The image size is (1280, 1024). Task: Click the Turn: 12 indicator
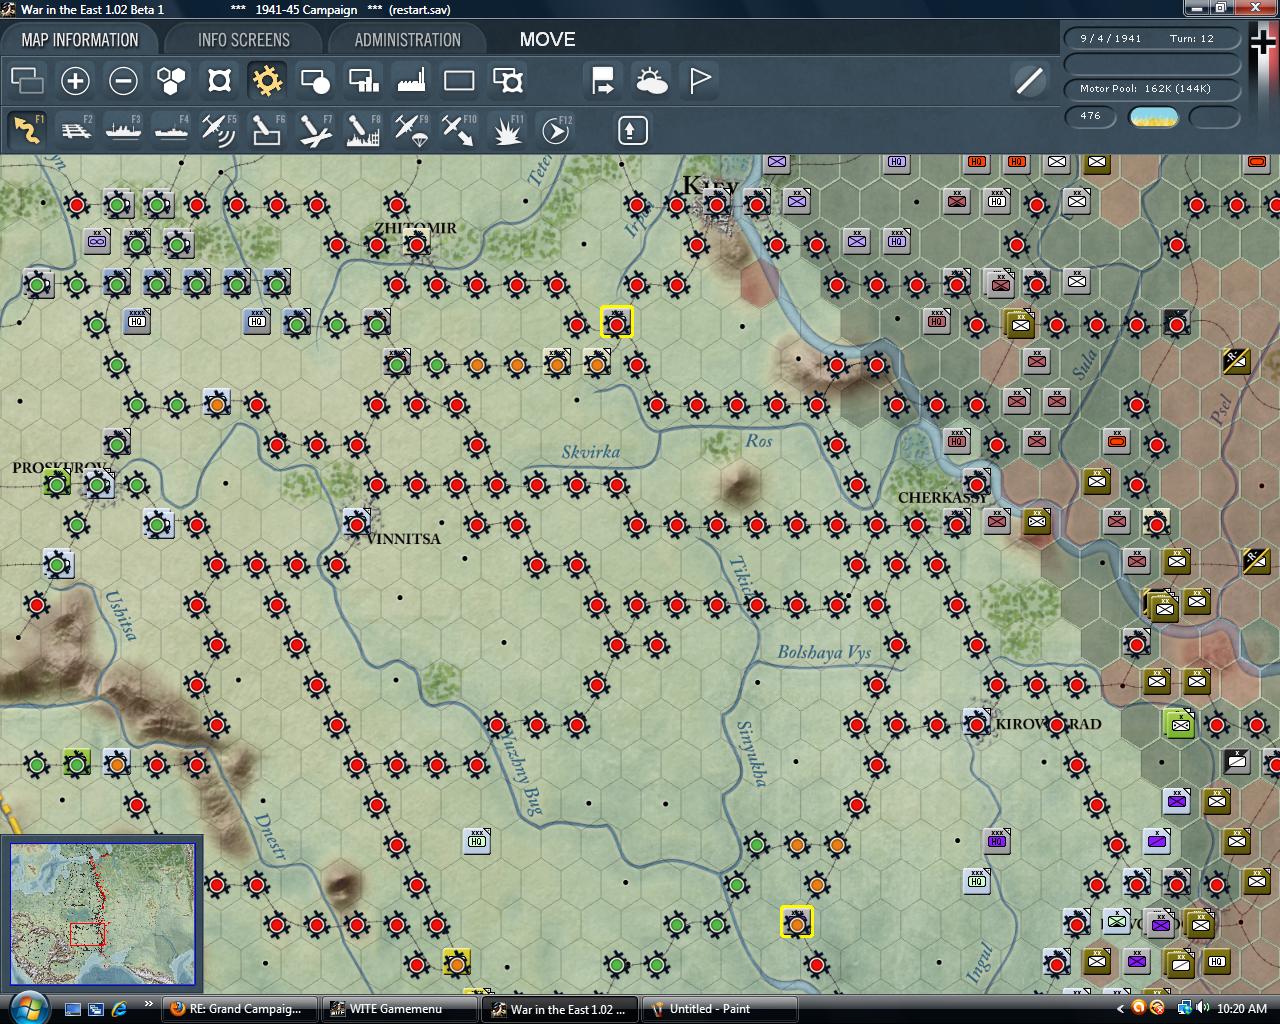(x=1191, y=38)
